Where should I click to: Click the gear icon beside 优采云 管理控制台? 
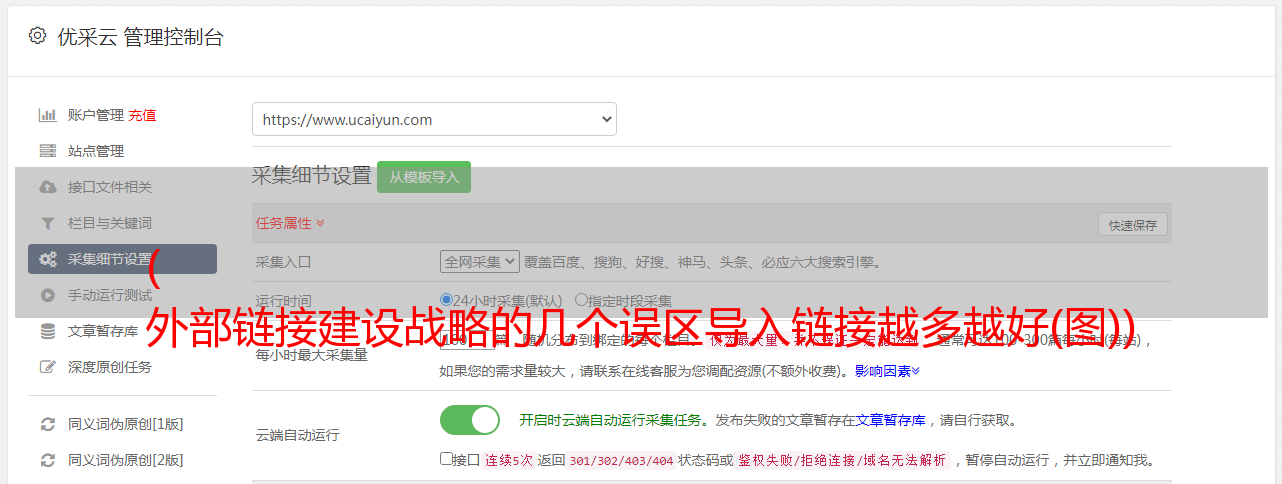tap(37, 36)
